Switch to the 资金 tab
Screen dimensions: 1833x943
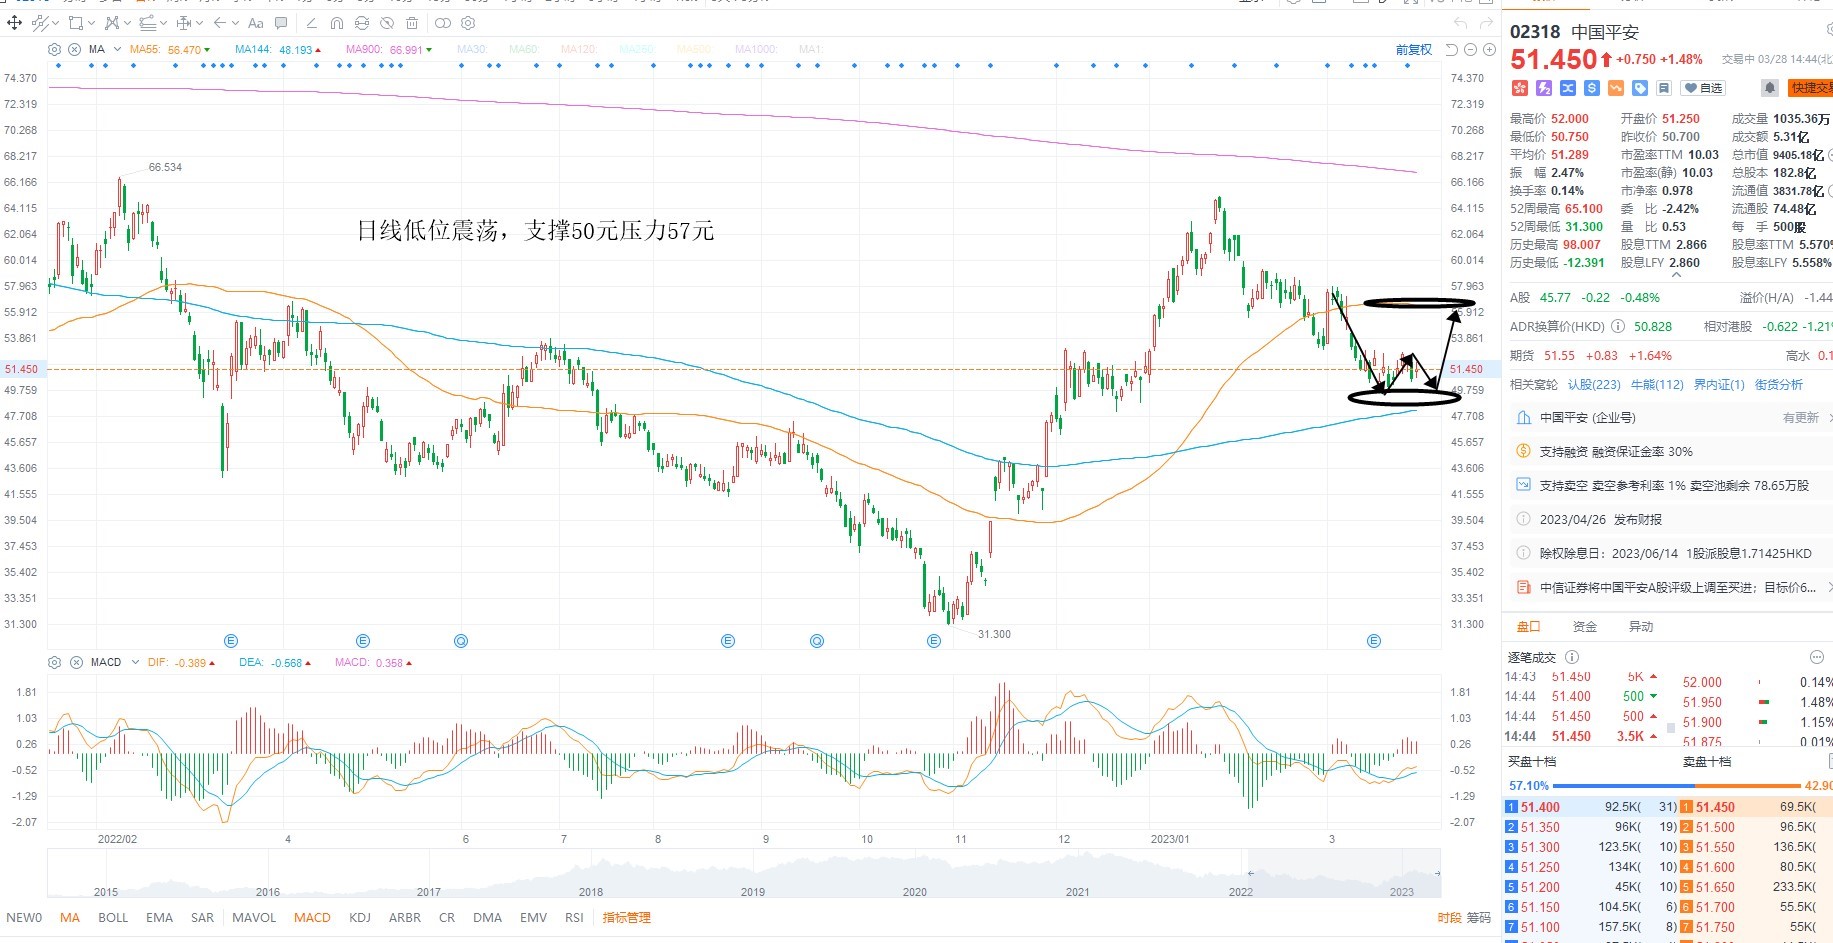pos(1585,626)
